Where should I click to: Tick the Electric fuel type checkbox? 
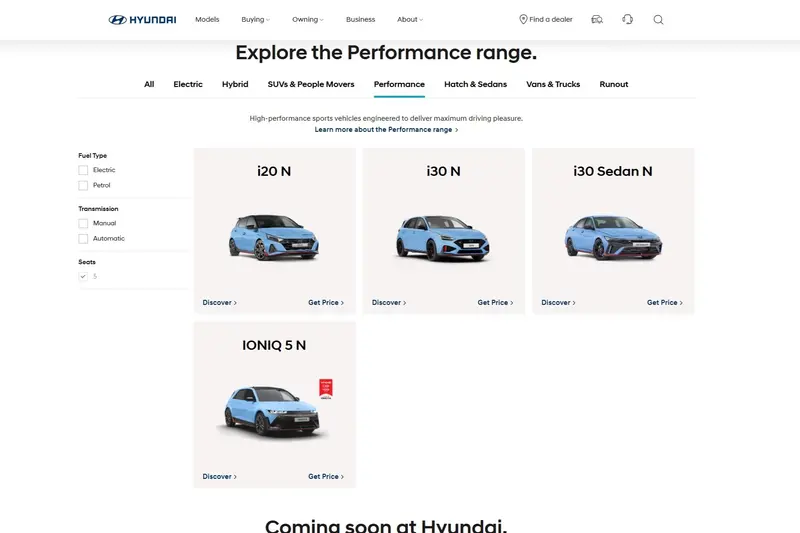[x=83, y=170]
